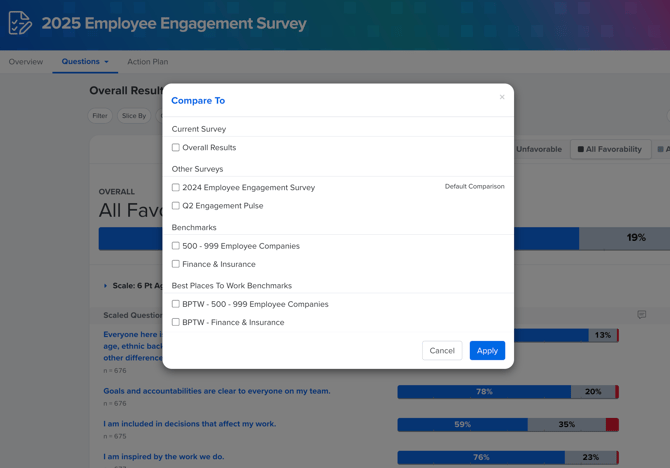
Task: Open the comments icon beside Scaled Questions
Action: [641, 315]
